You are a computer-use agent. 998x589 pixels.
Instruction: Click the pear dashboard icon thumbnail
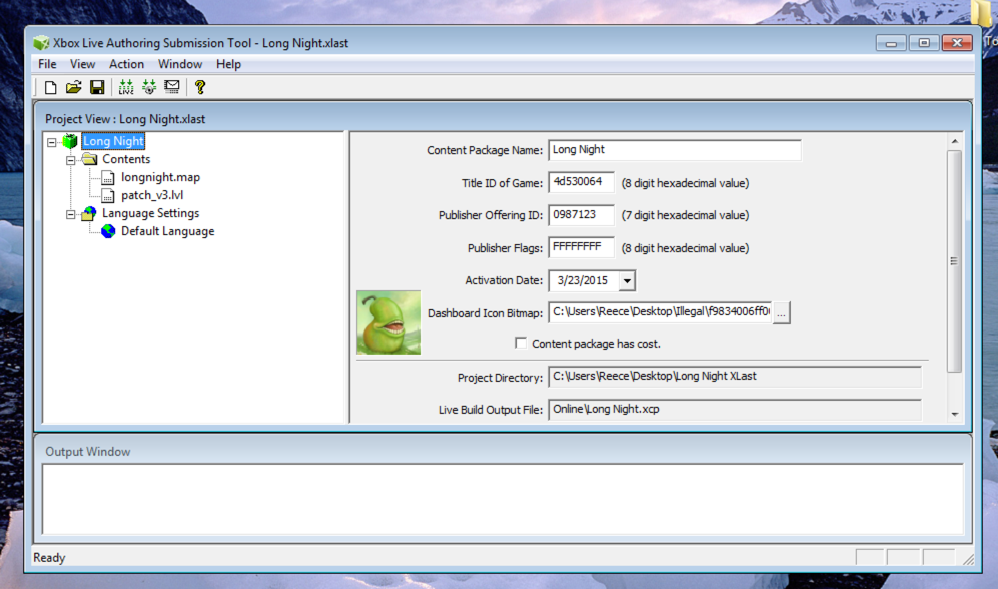388,323
